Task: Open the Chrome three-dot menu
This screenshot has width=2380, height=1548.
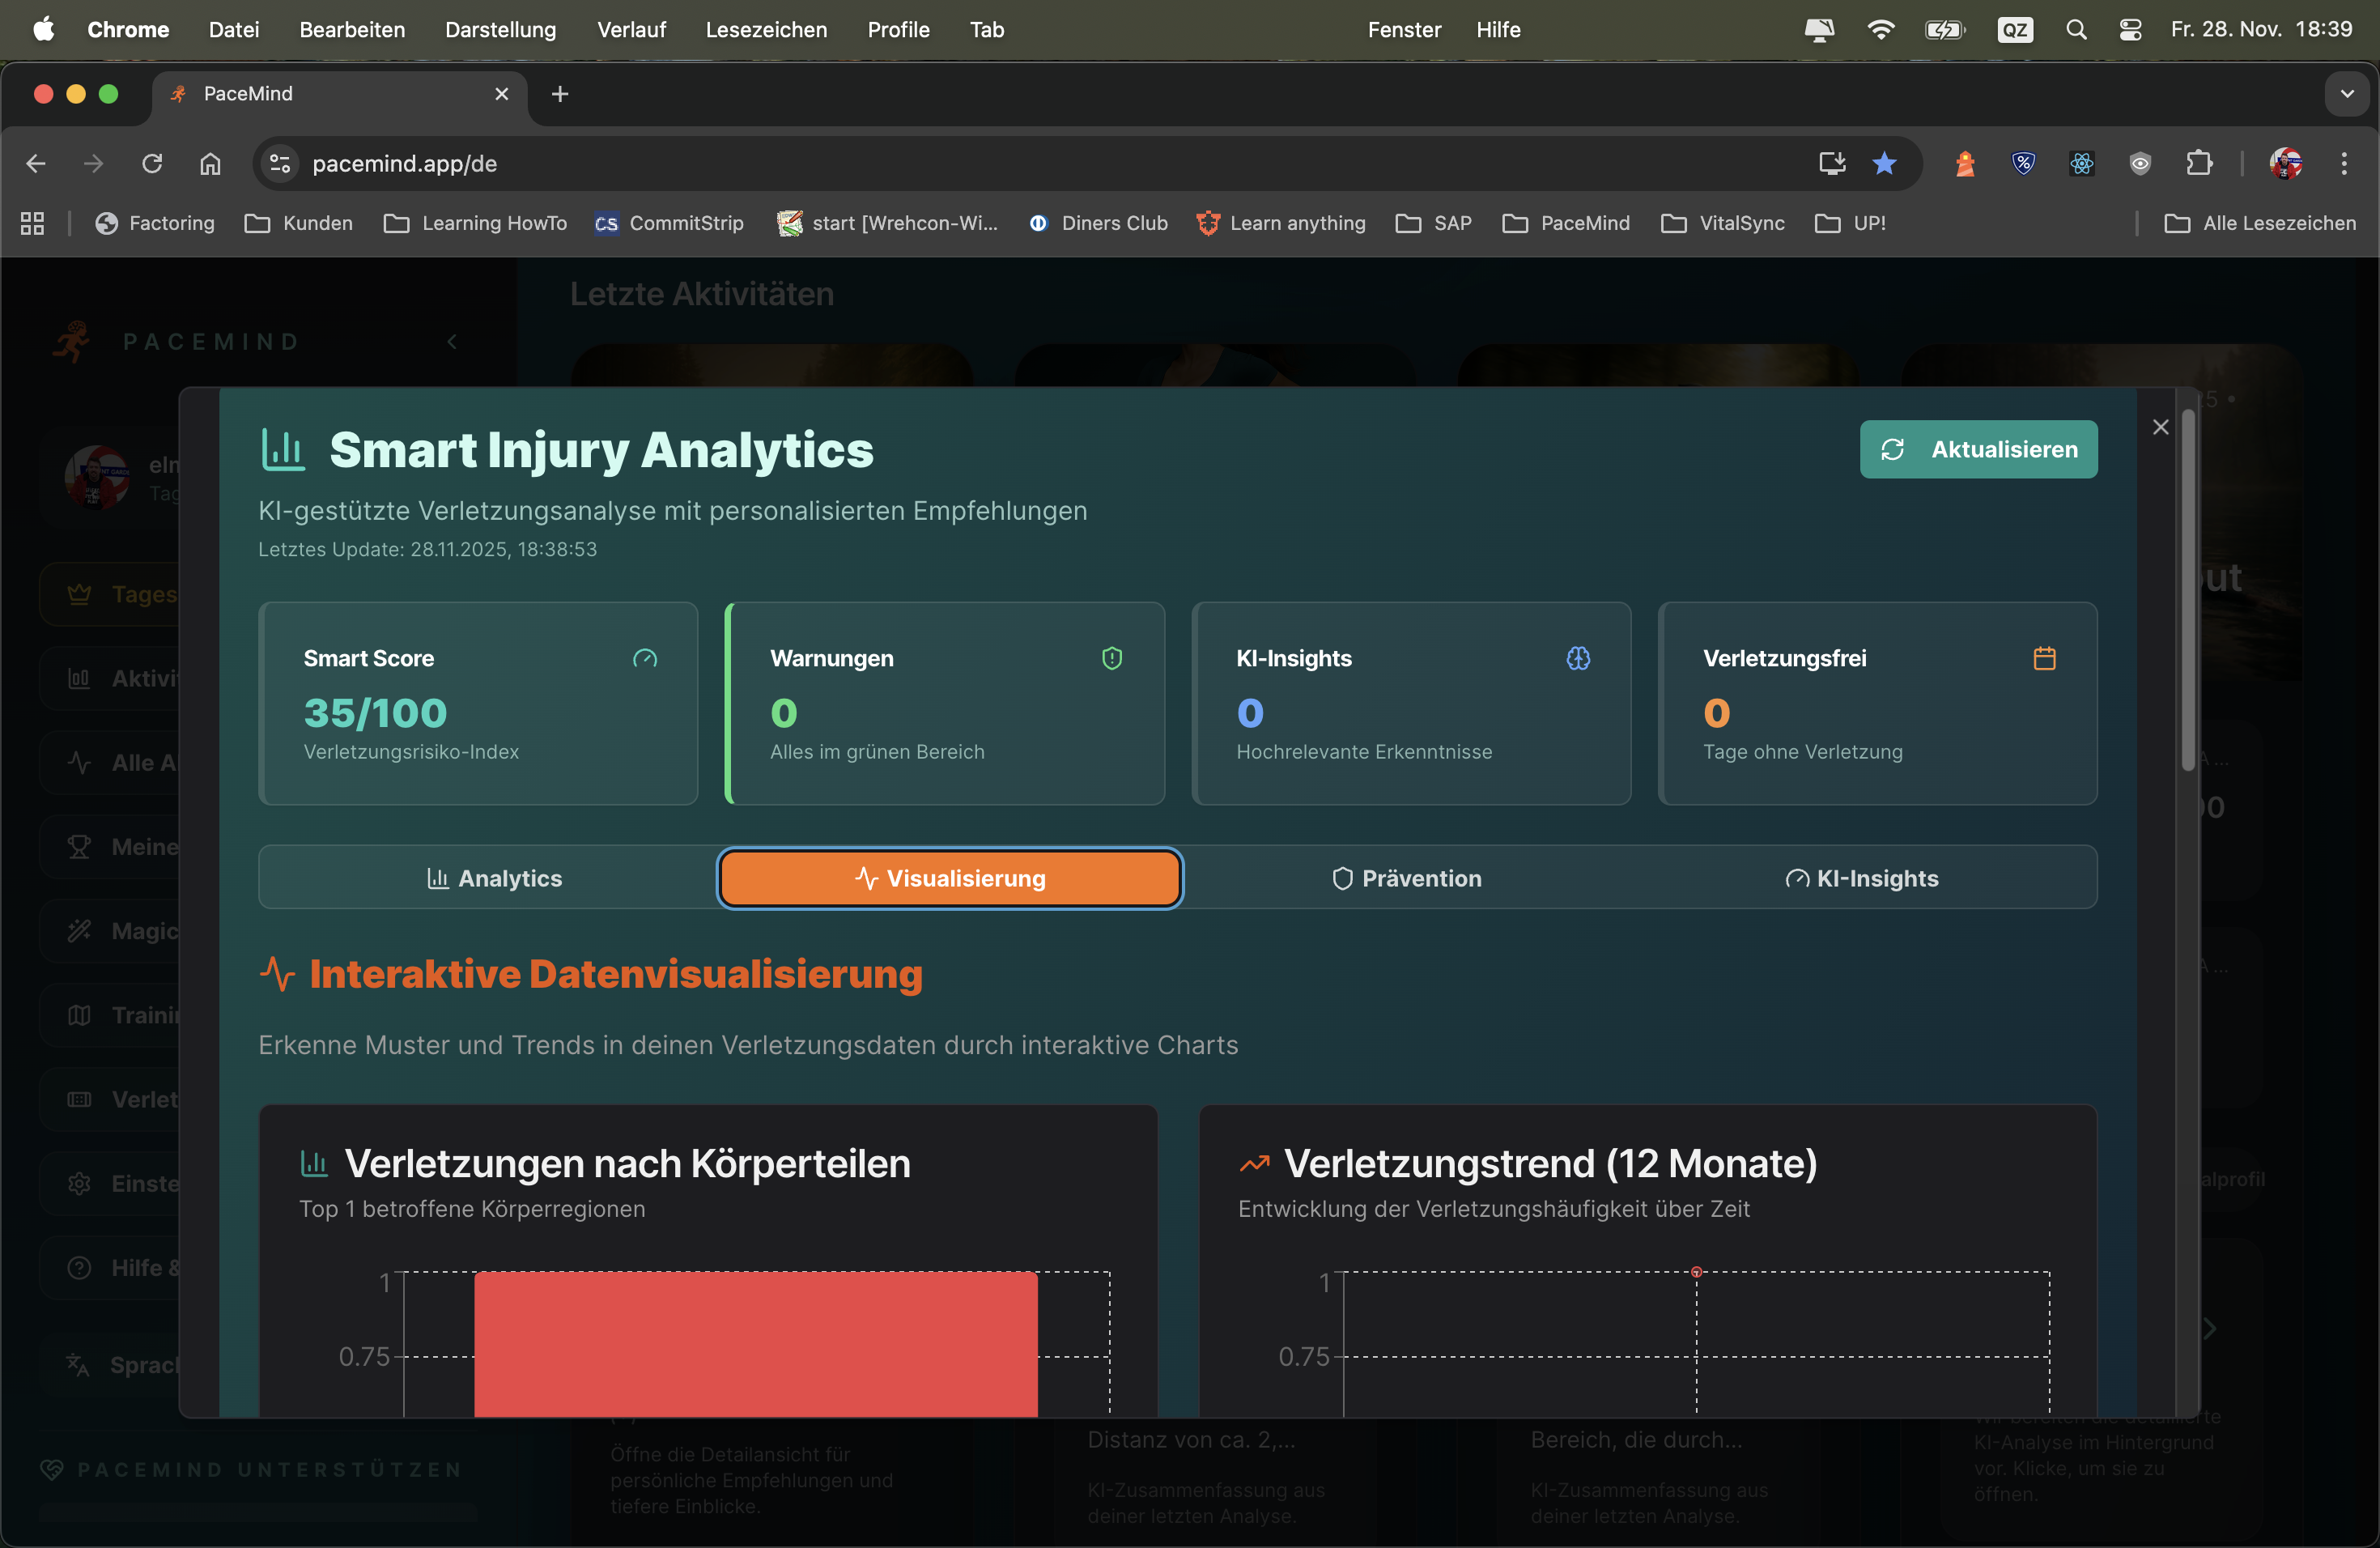Action: pyautogui.click(x=2345, y=163)
